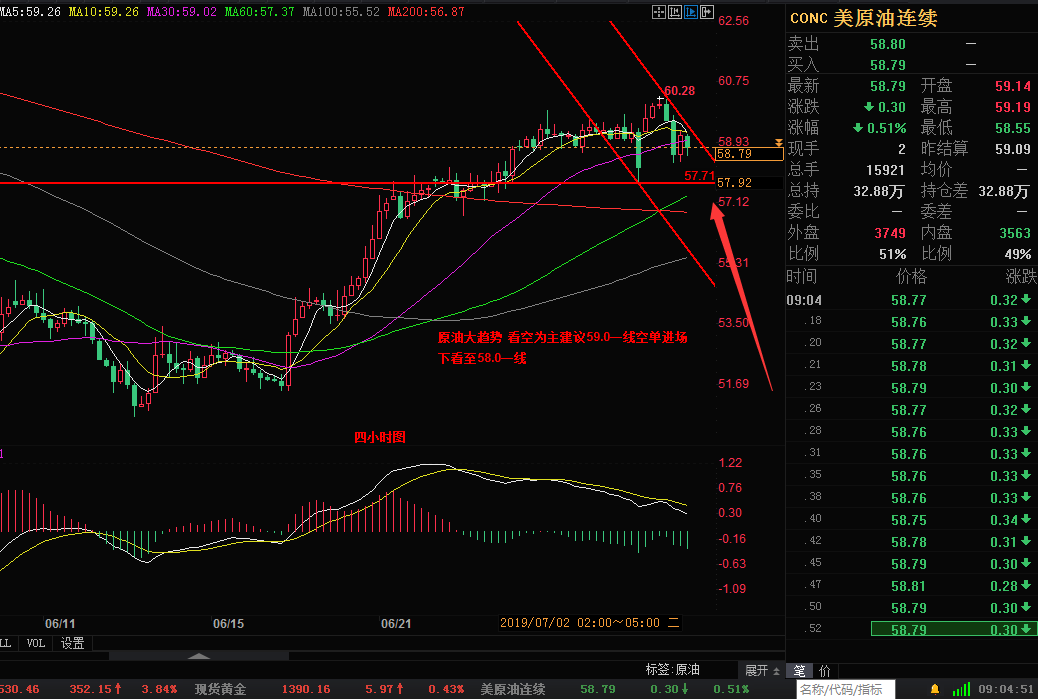The height and width of the screenshot is (699, 1038).
Task: Open the 设置 settings tab
Action: (72, 643)
